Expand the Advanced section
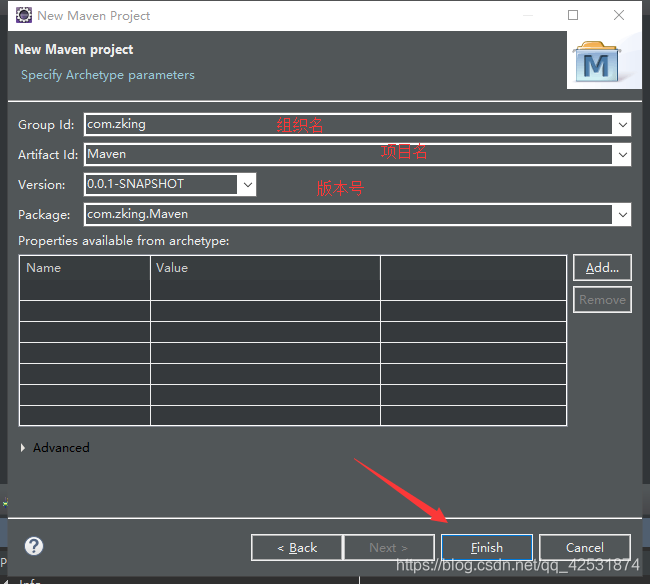Screen dimensions: 650x584 (23, 448)
